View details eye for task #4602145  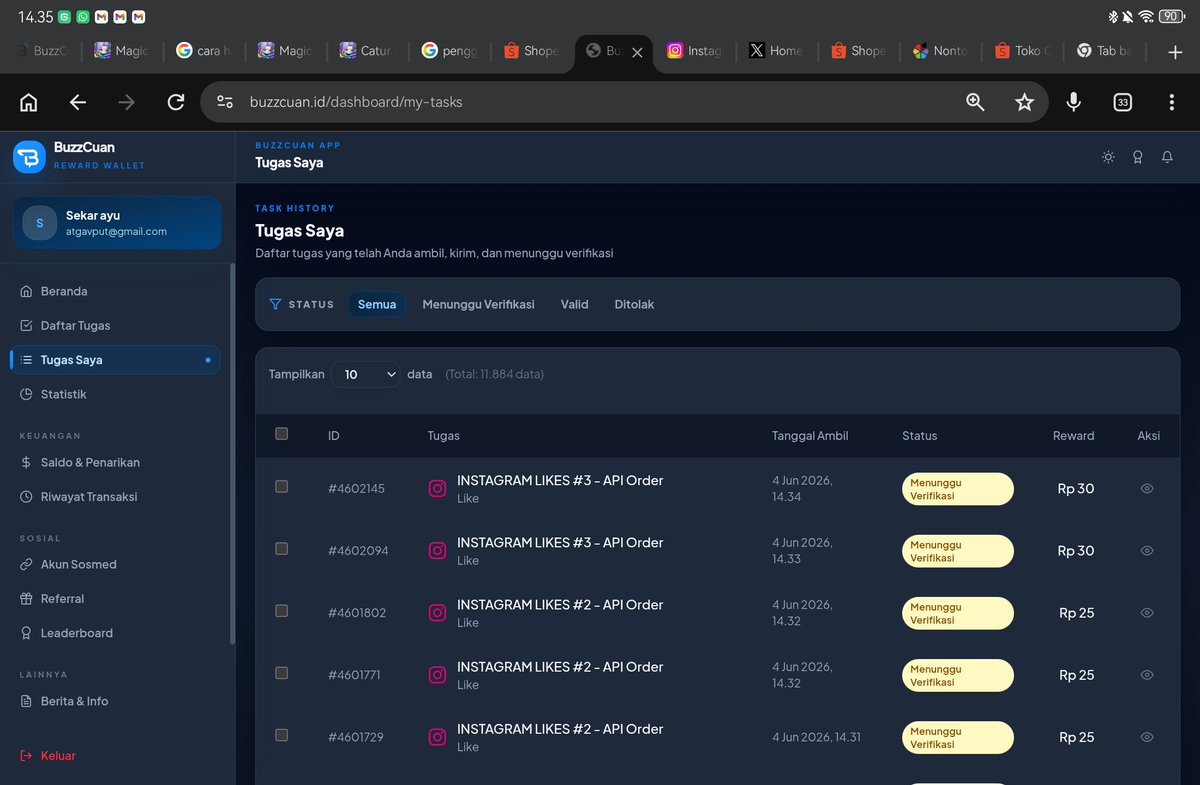(x=1147, y=489)
